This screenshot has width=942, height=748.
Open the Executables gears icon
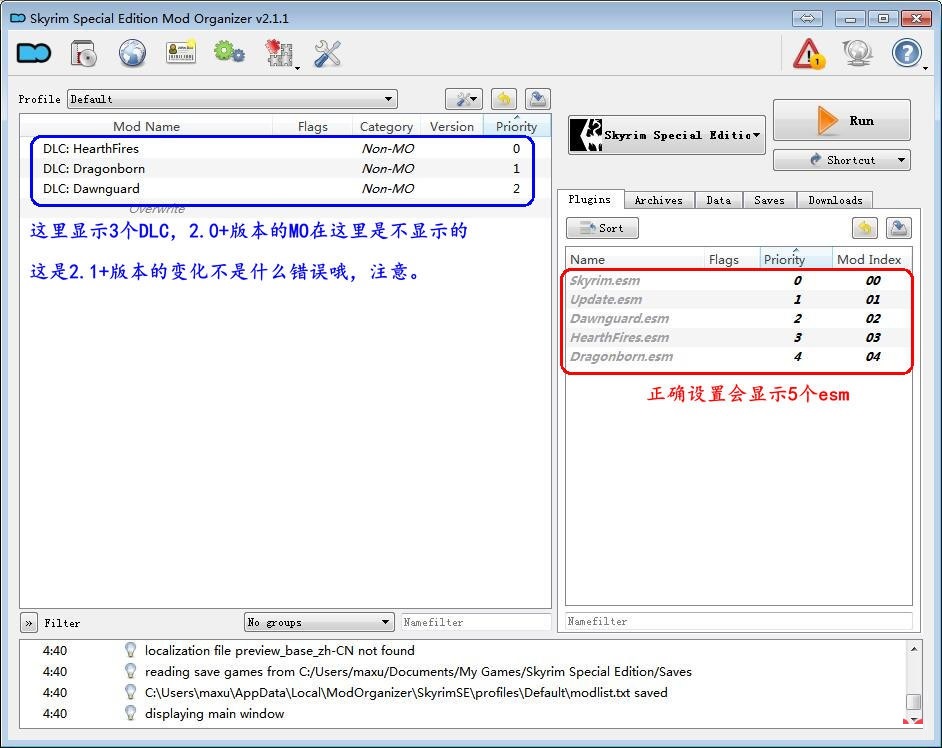click(229, 52)
